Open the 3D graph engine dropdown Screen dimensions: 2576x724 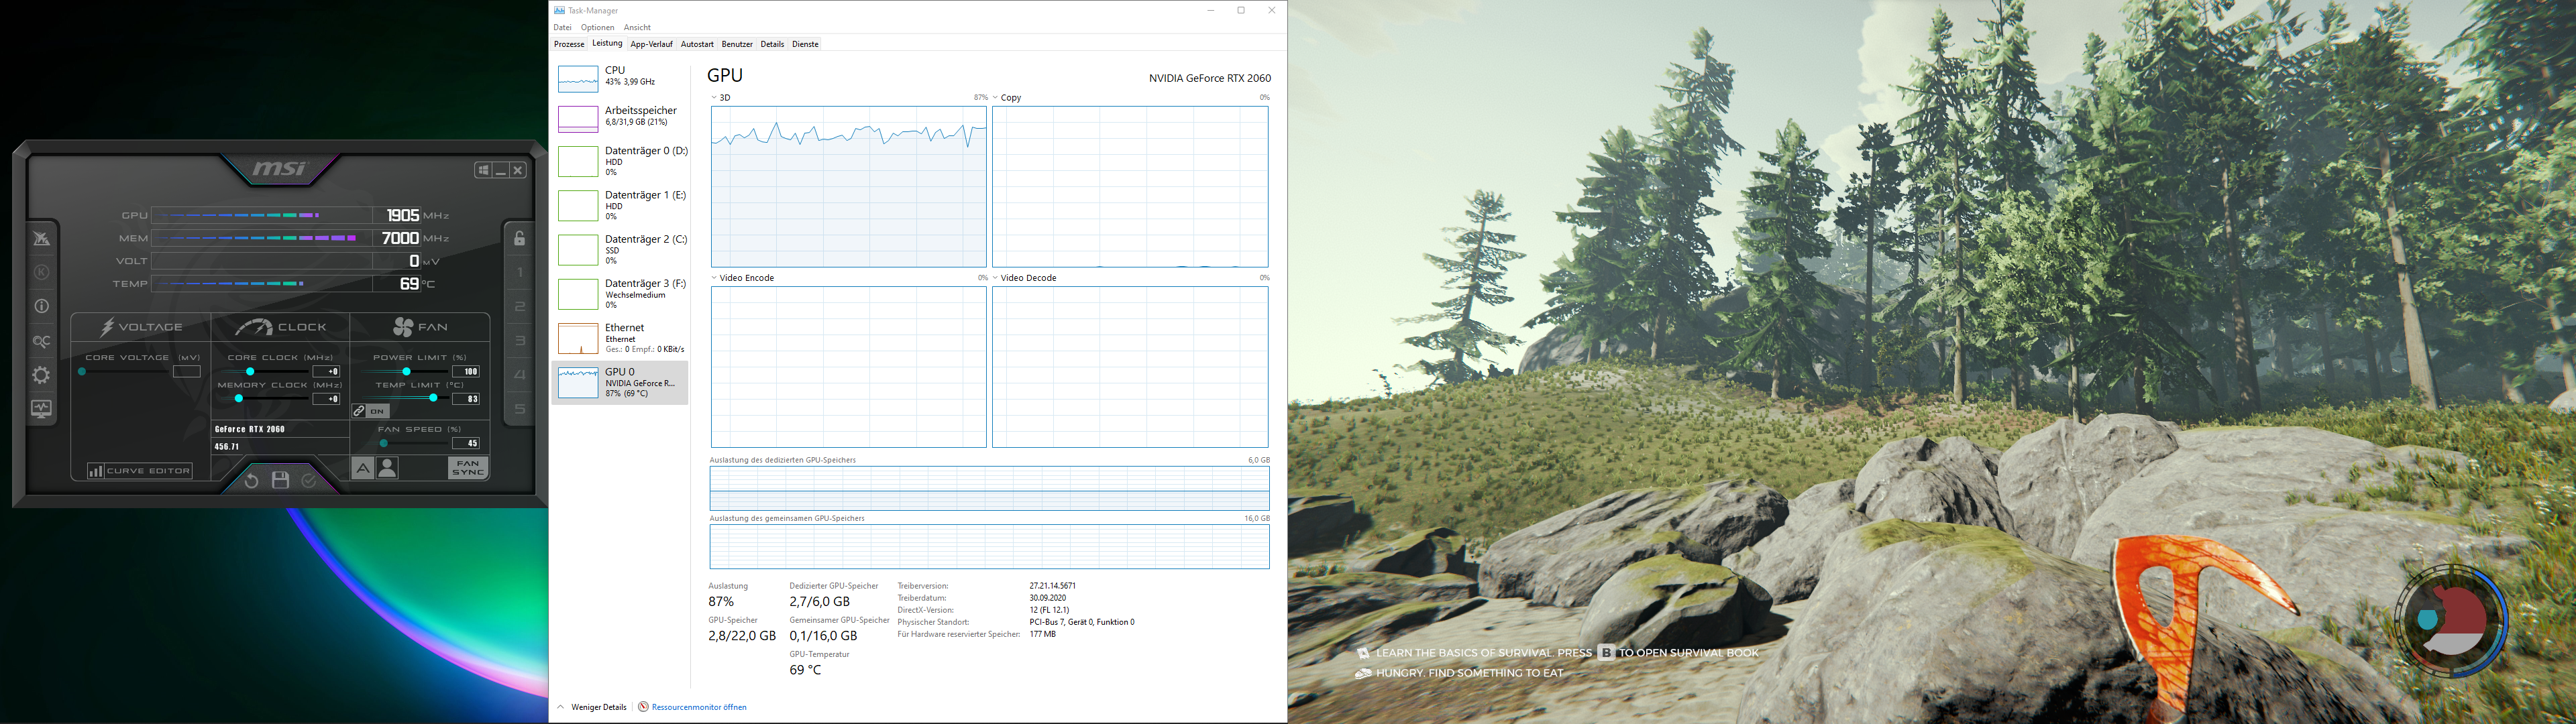(720, 98)
